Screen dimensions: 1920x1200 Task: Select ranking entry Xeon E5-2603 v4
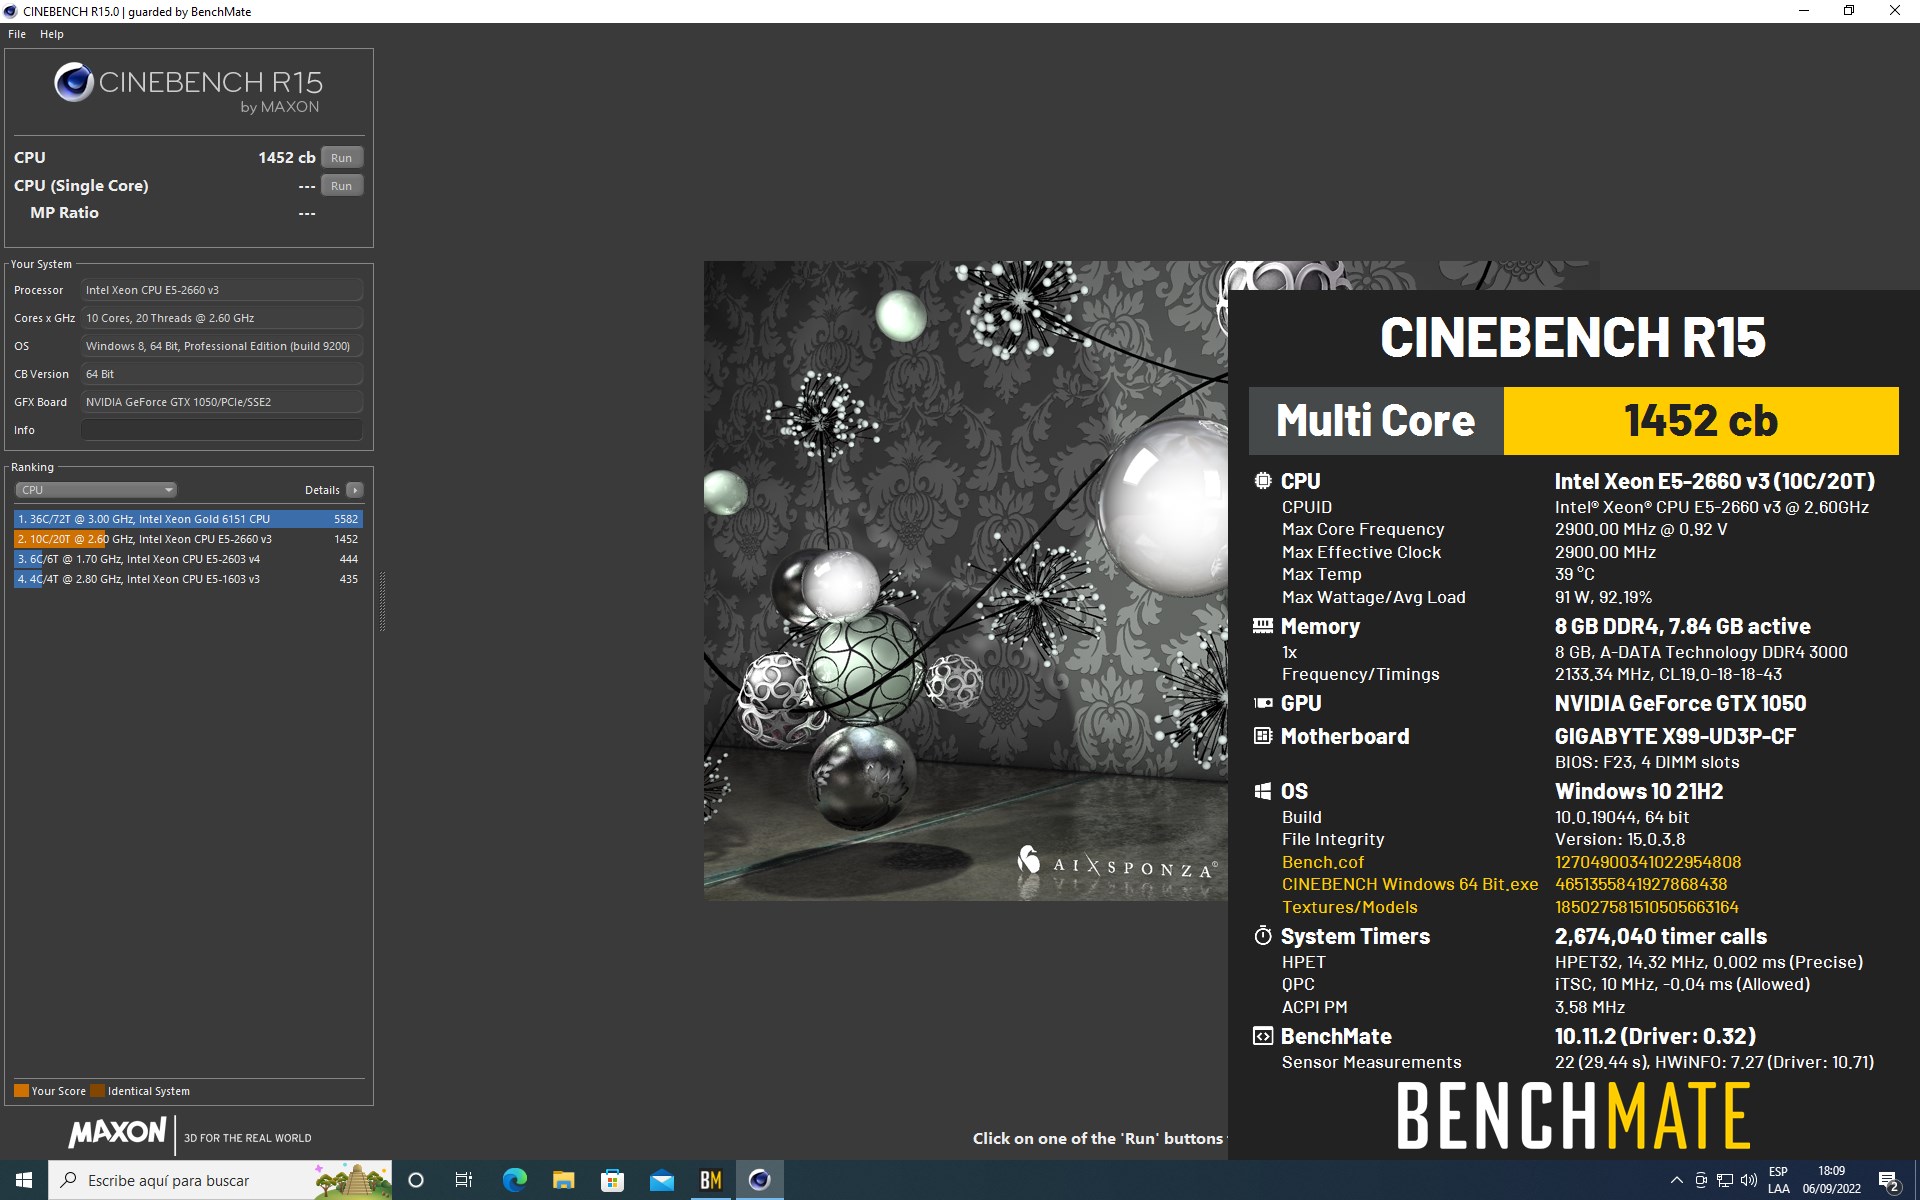188,559
